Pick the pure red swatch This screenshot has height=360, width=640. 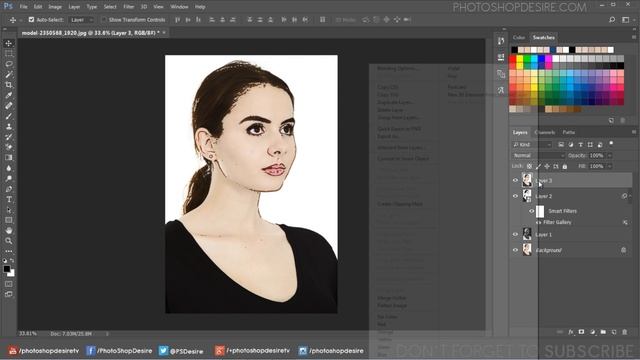[513, 59]
